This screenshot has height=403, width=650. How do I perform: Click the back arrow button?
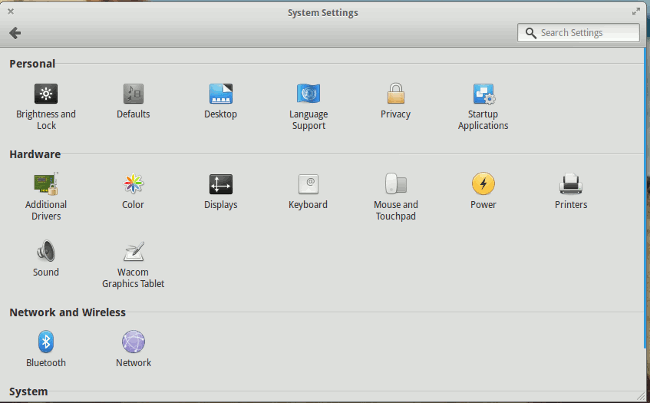(x=15, y=33)
